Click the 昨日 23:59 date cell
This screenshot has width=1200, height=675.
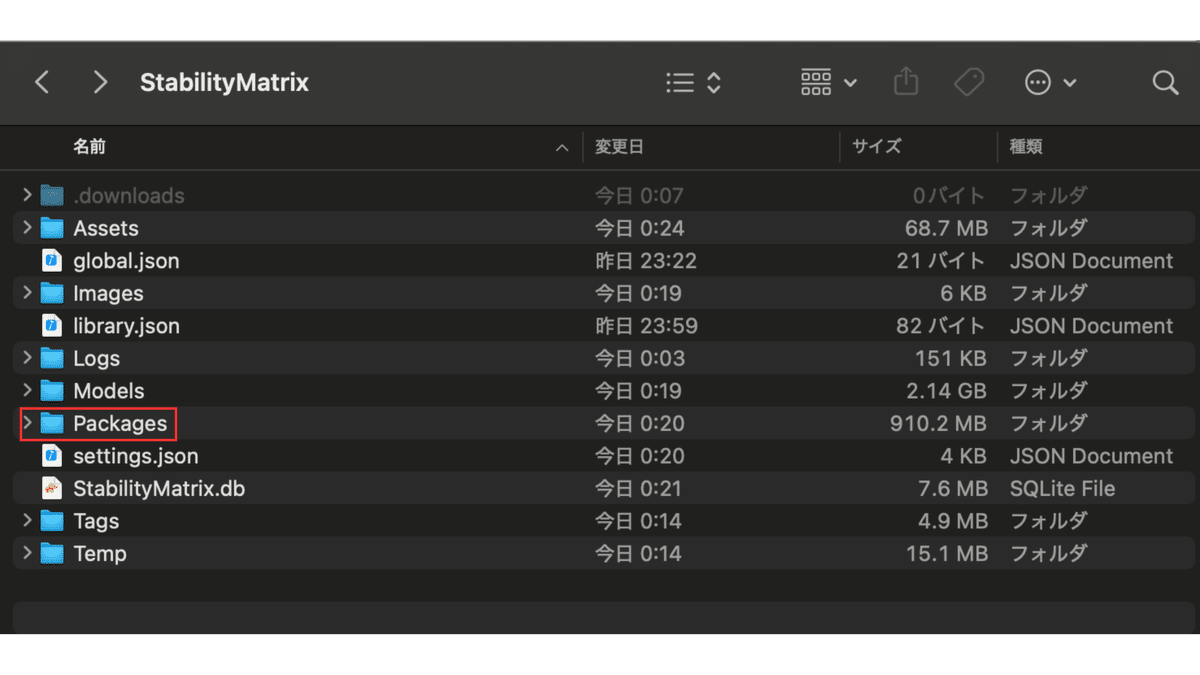pos(646,326)
